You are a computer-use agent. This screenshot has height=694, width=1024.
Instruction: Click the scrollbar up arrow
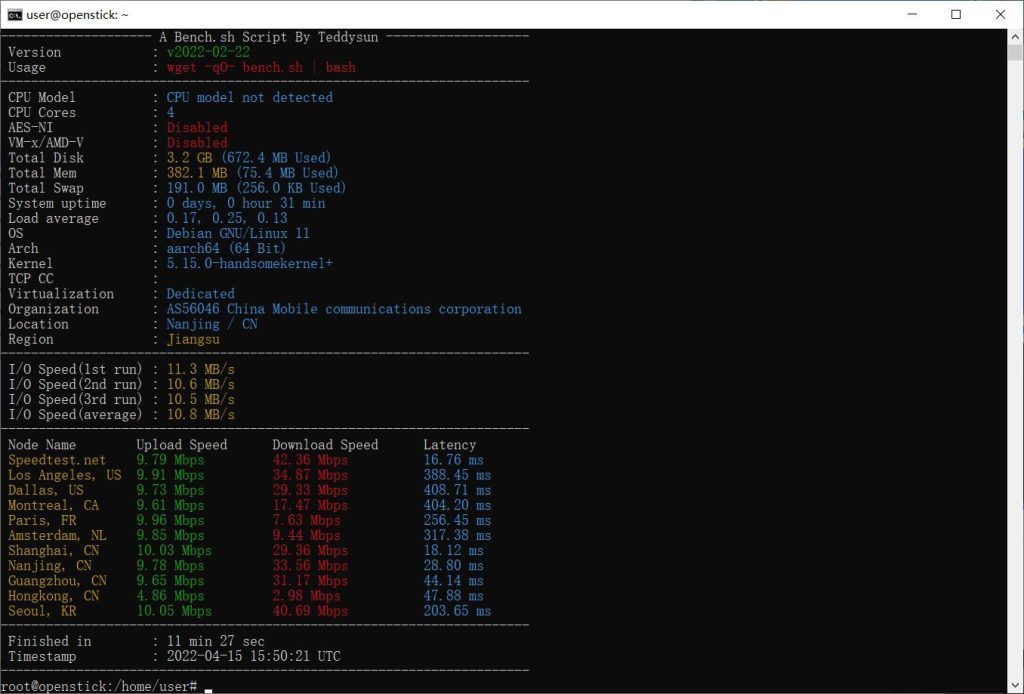click(1015, 37)
